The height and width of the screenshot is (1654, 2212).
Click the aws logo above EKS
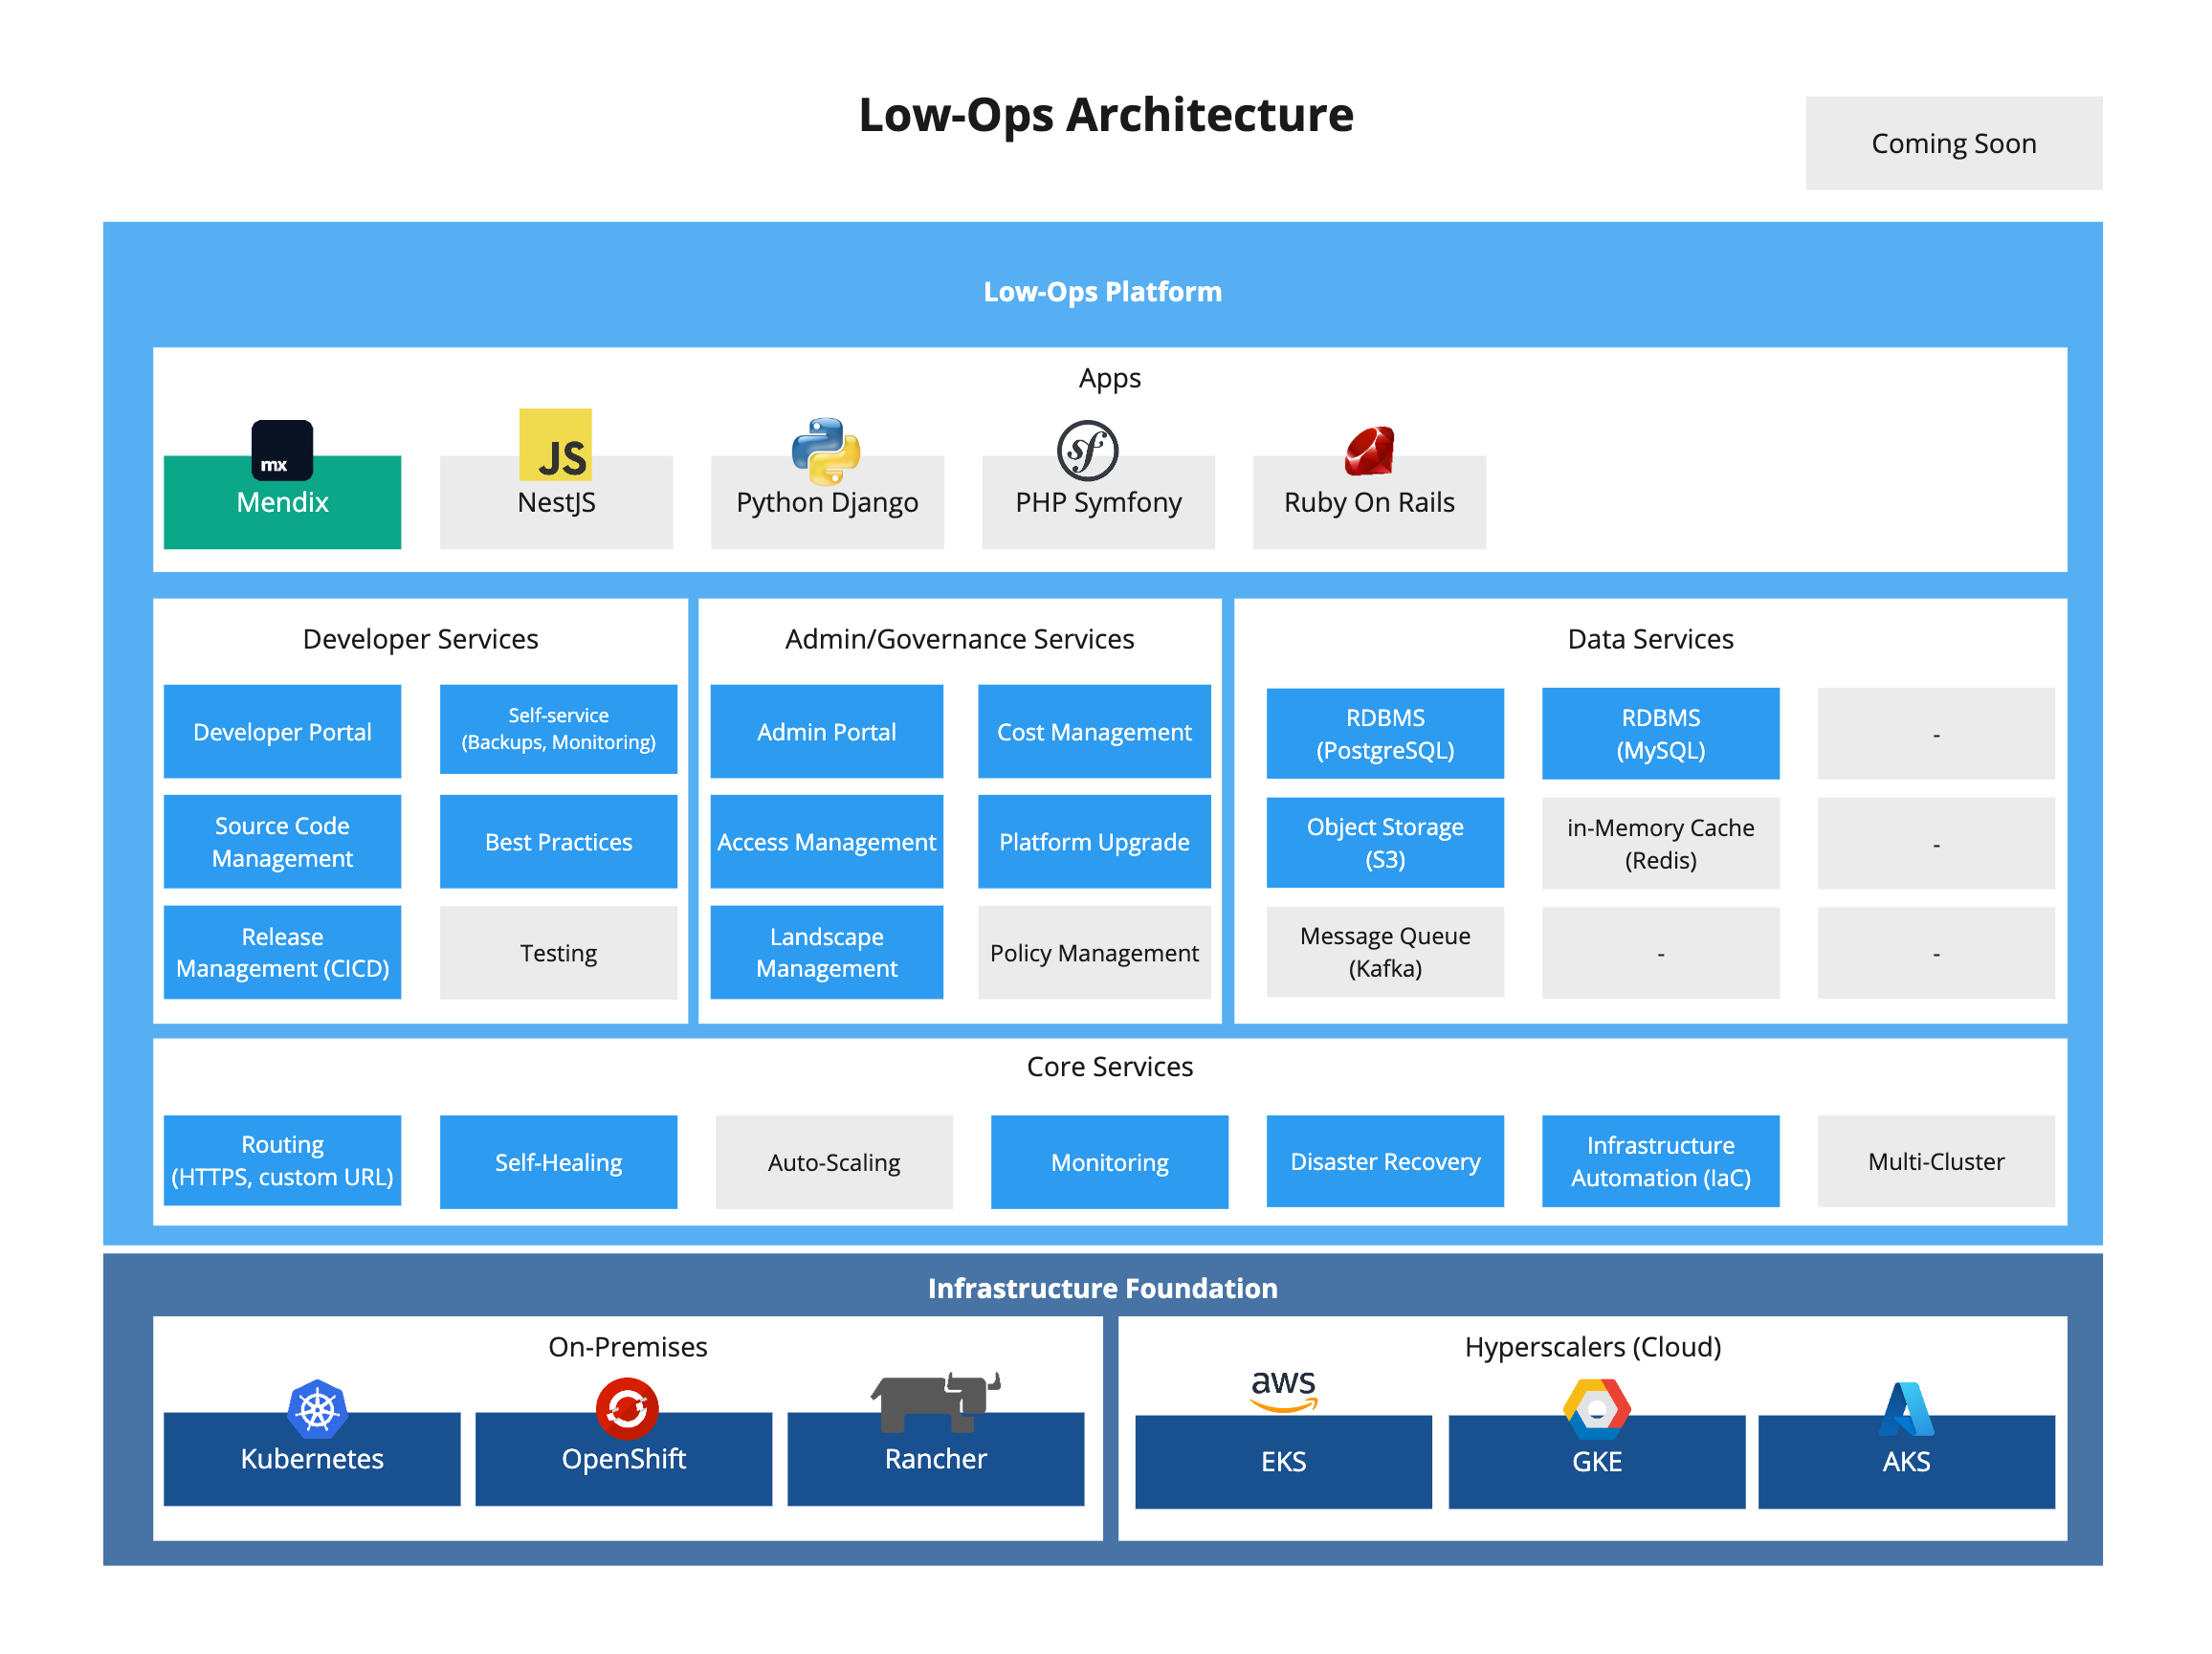click(x=1283, y=1388)
